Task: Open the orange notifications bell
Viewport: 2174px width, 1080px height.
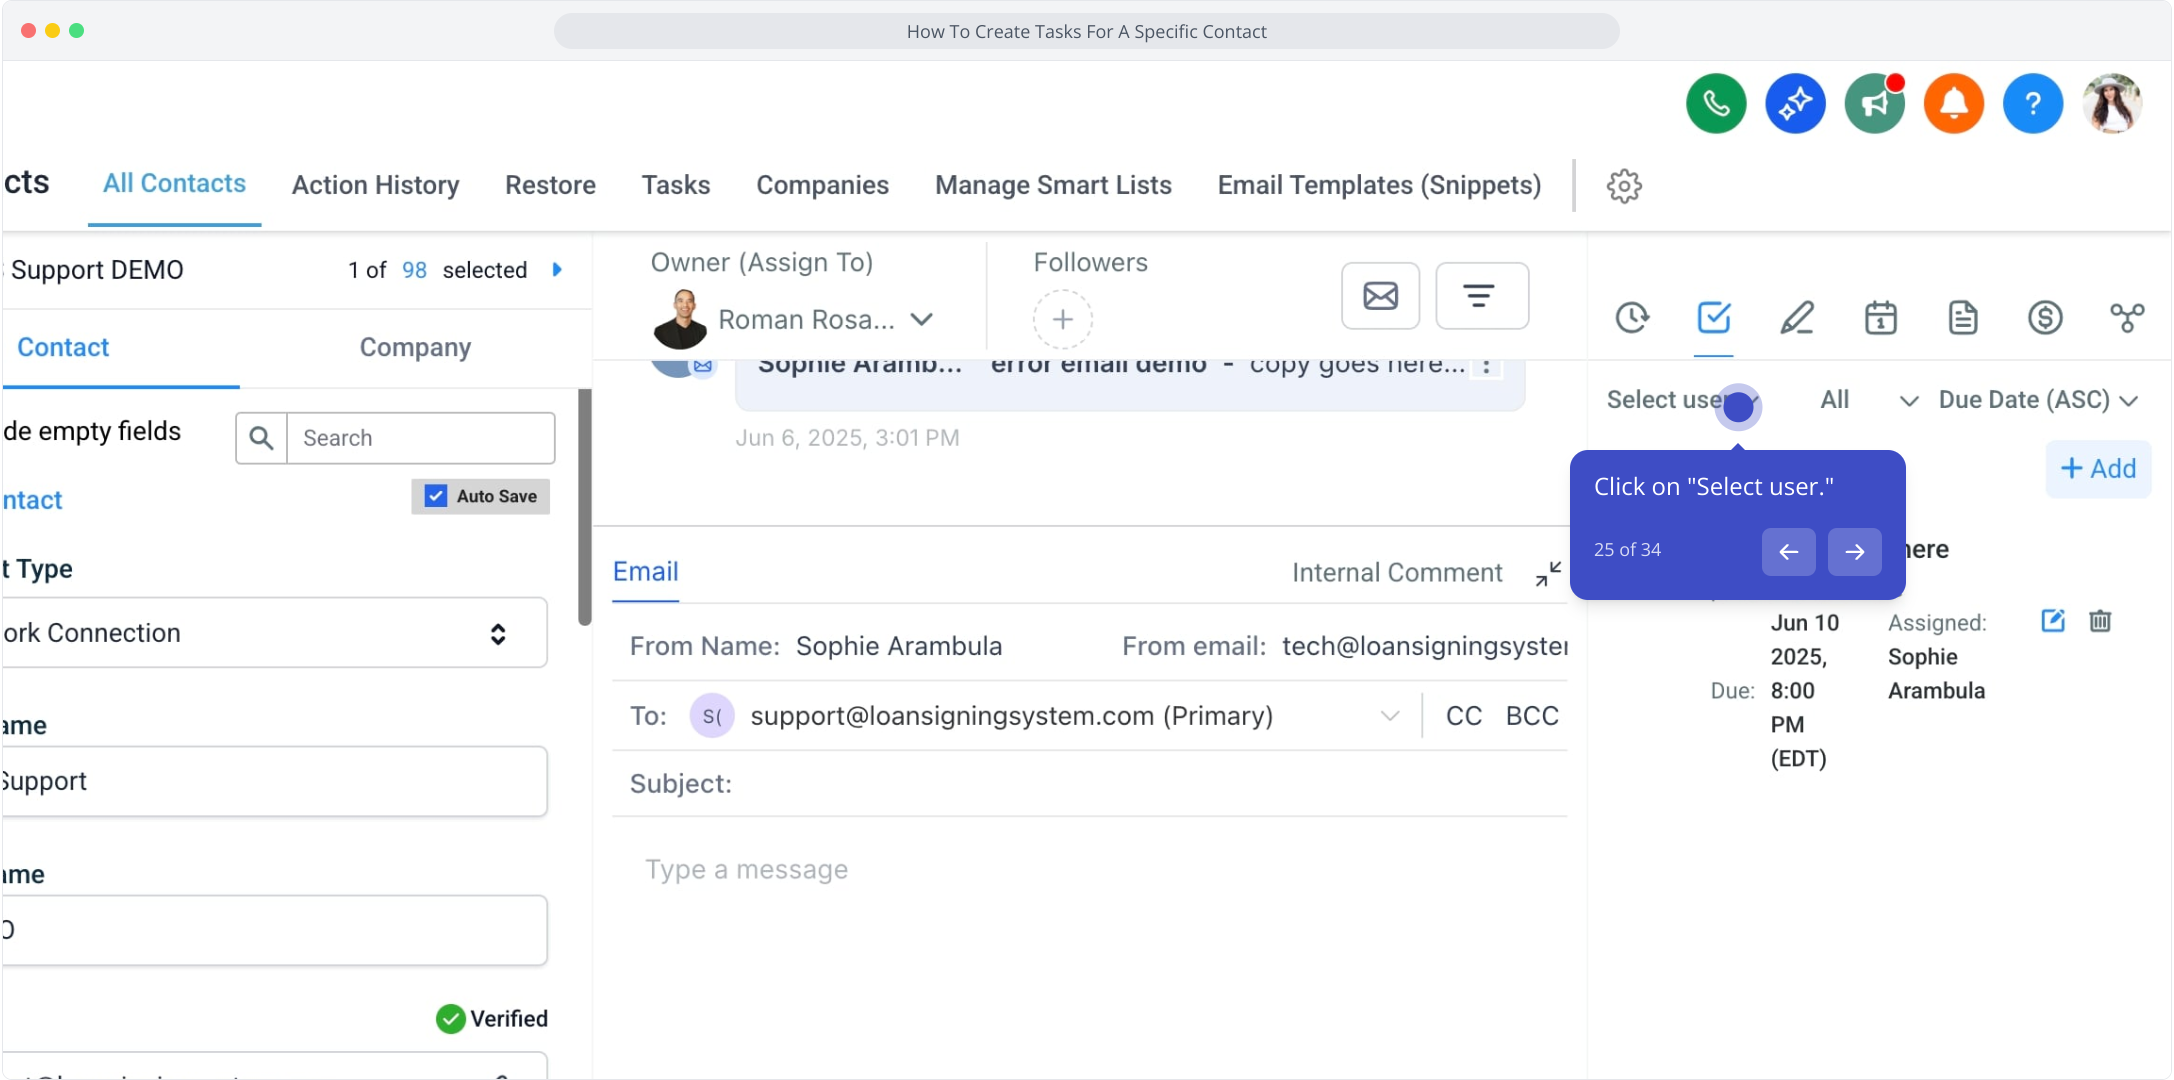Action: point(1953,103)
